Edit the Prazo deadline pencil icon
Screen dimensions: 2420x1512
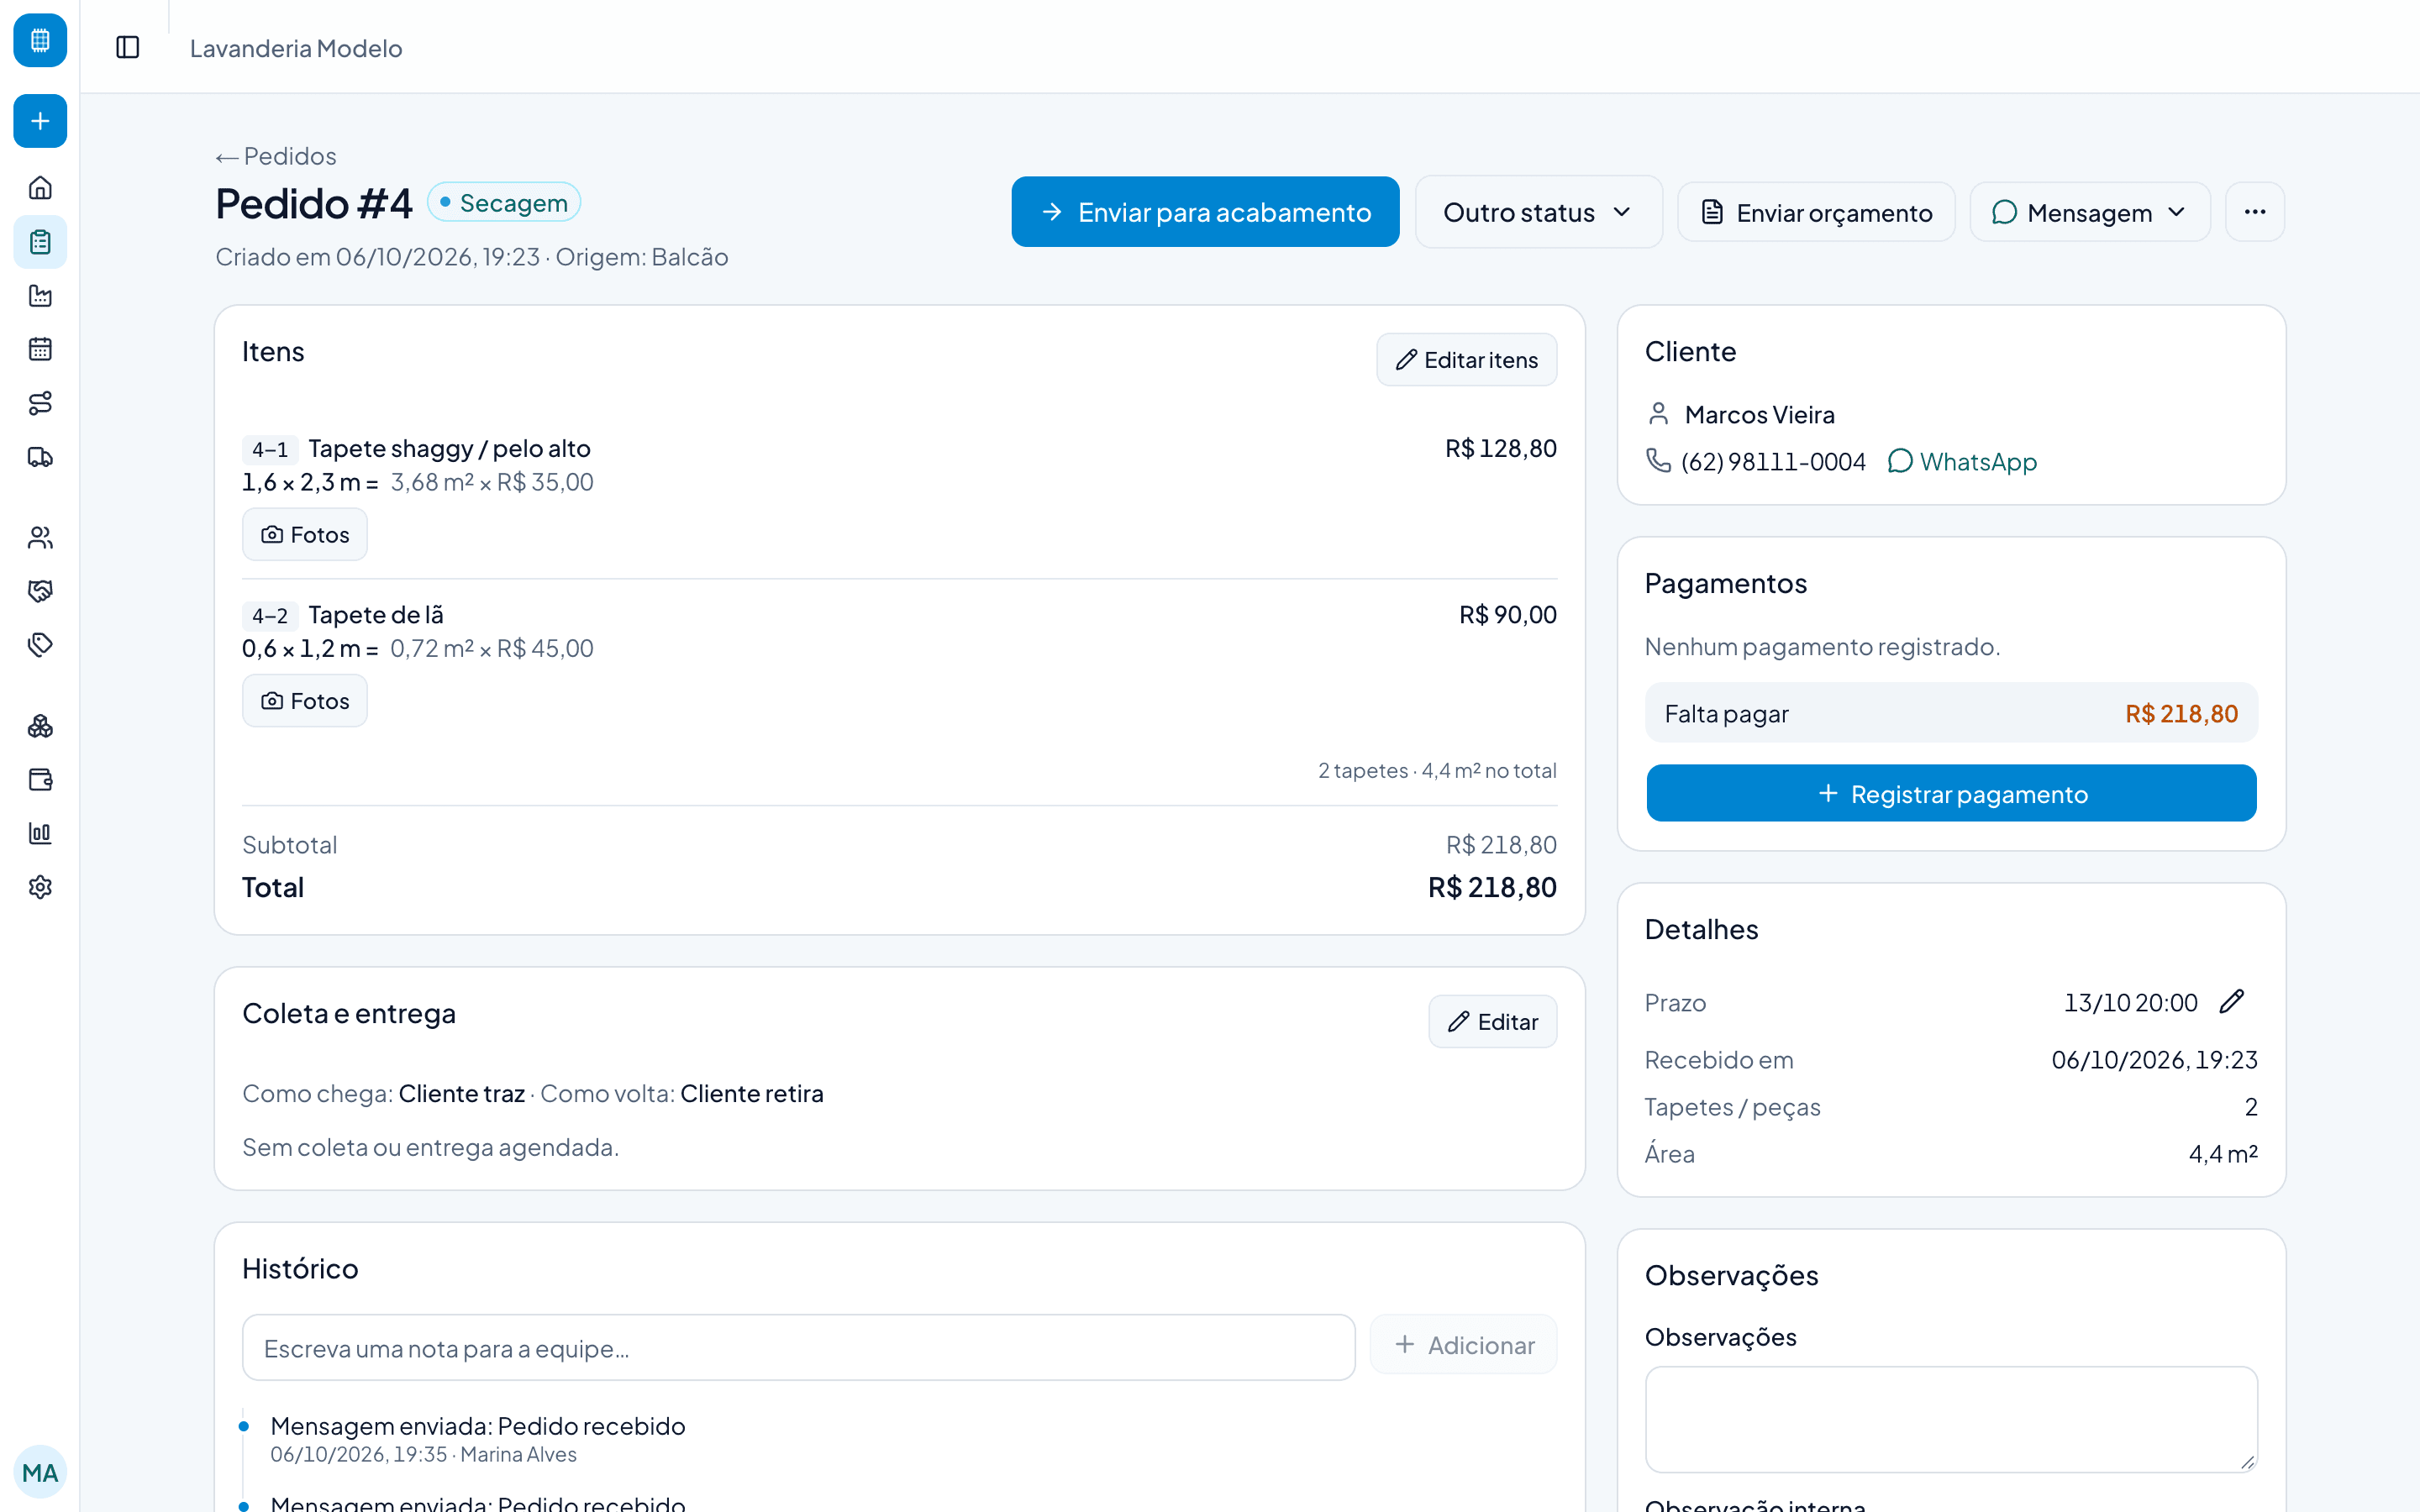(x=2231, y=1002)
